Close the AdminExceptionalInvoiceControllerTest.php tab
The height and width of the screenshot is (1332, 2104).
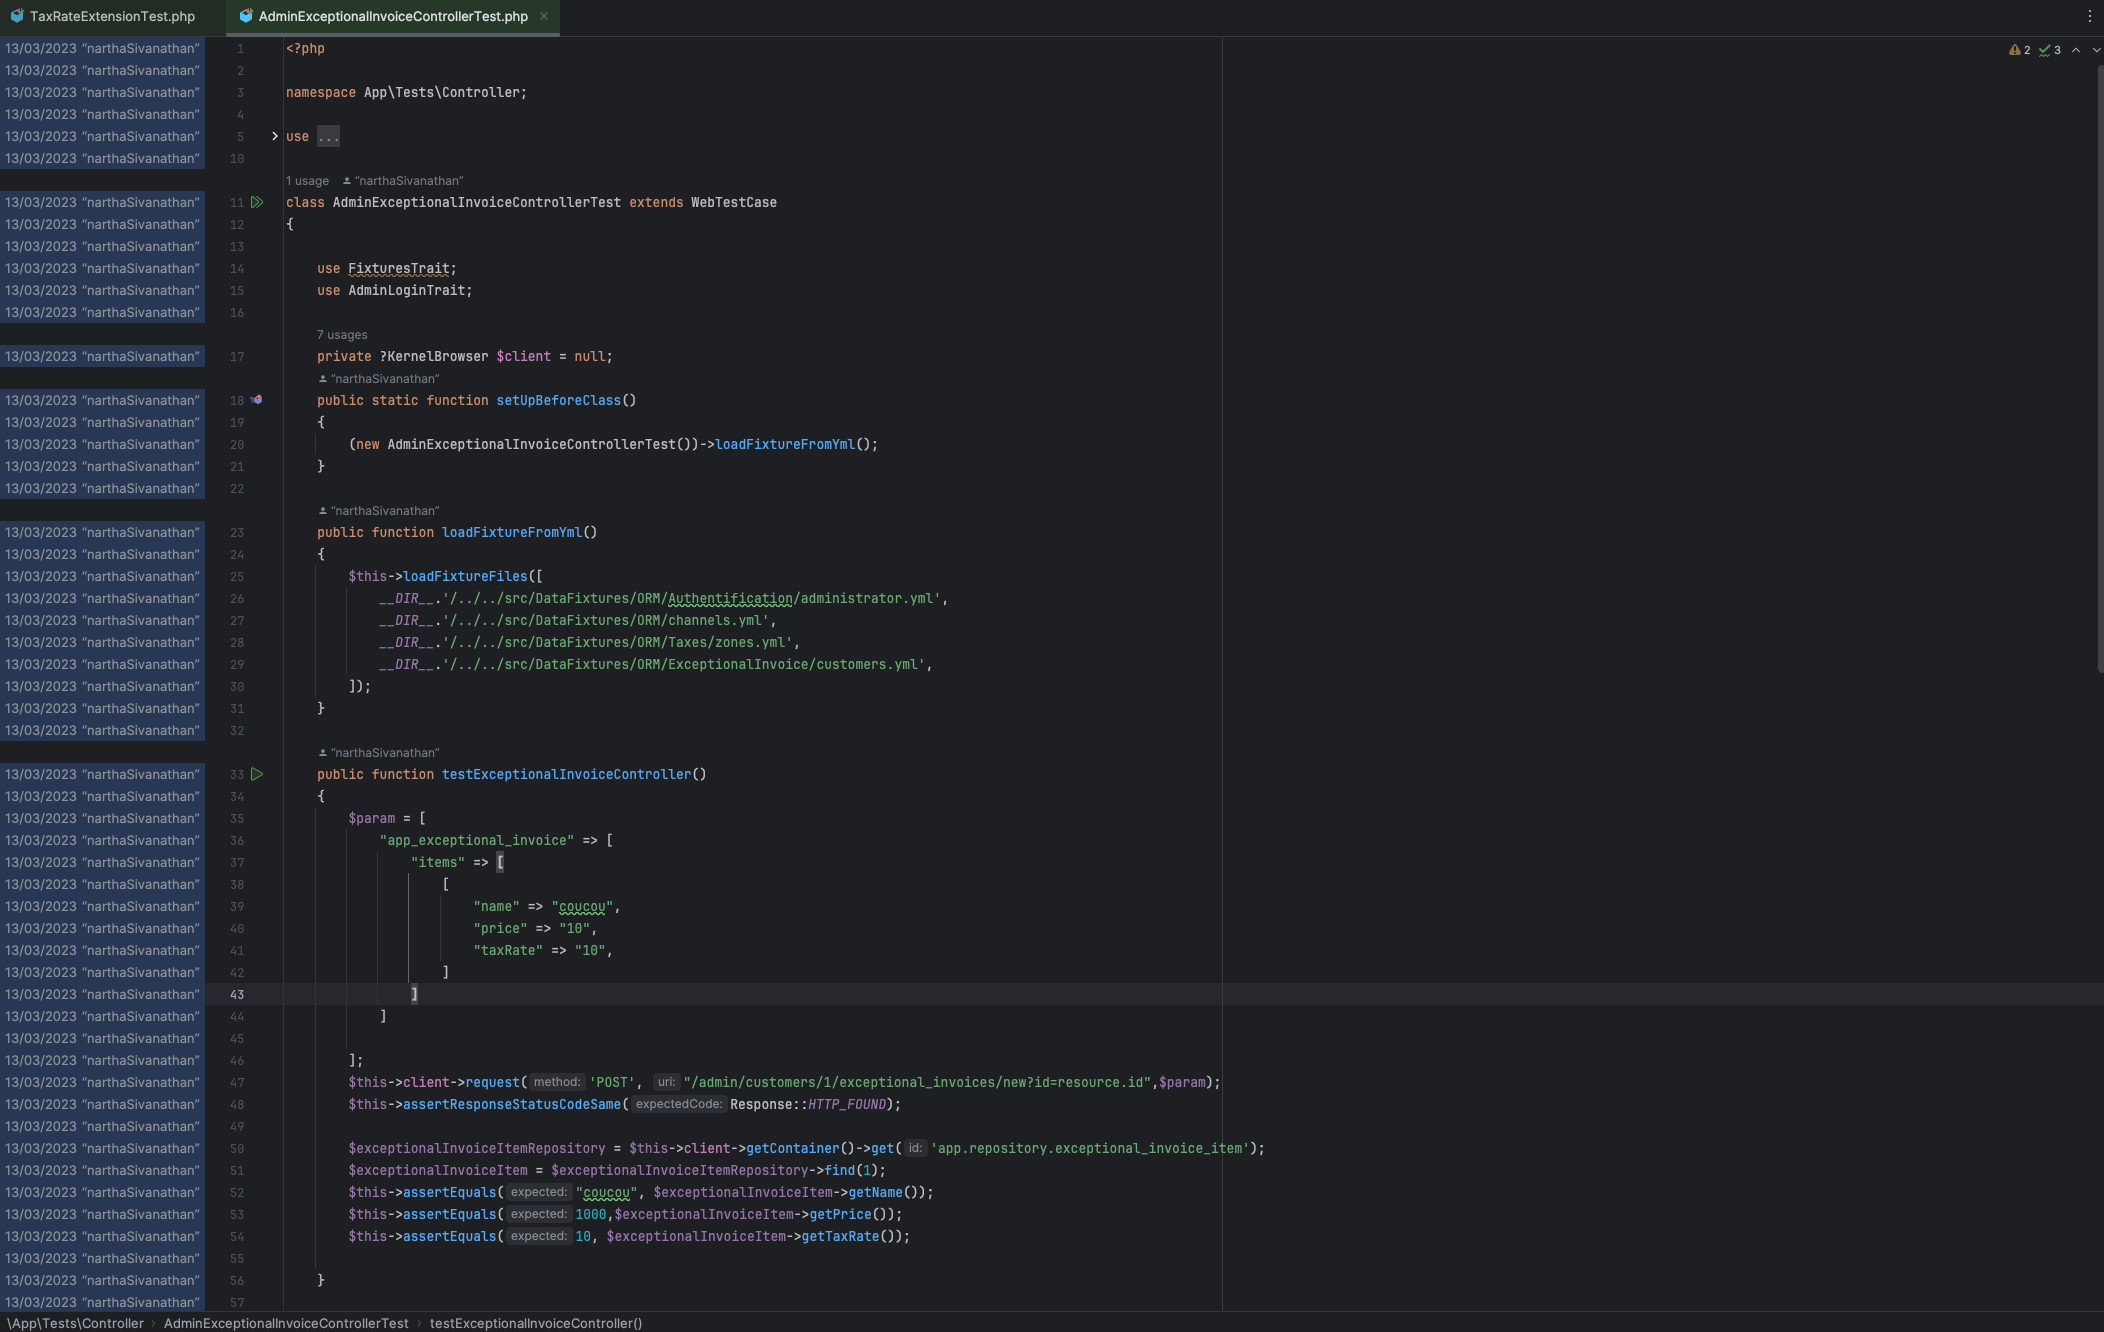pyautogui.click(x=544, y=16)
